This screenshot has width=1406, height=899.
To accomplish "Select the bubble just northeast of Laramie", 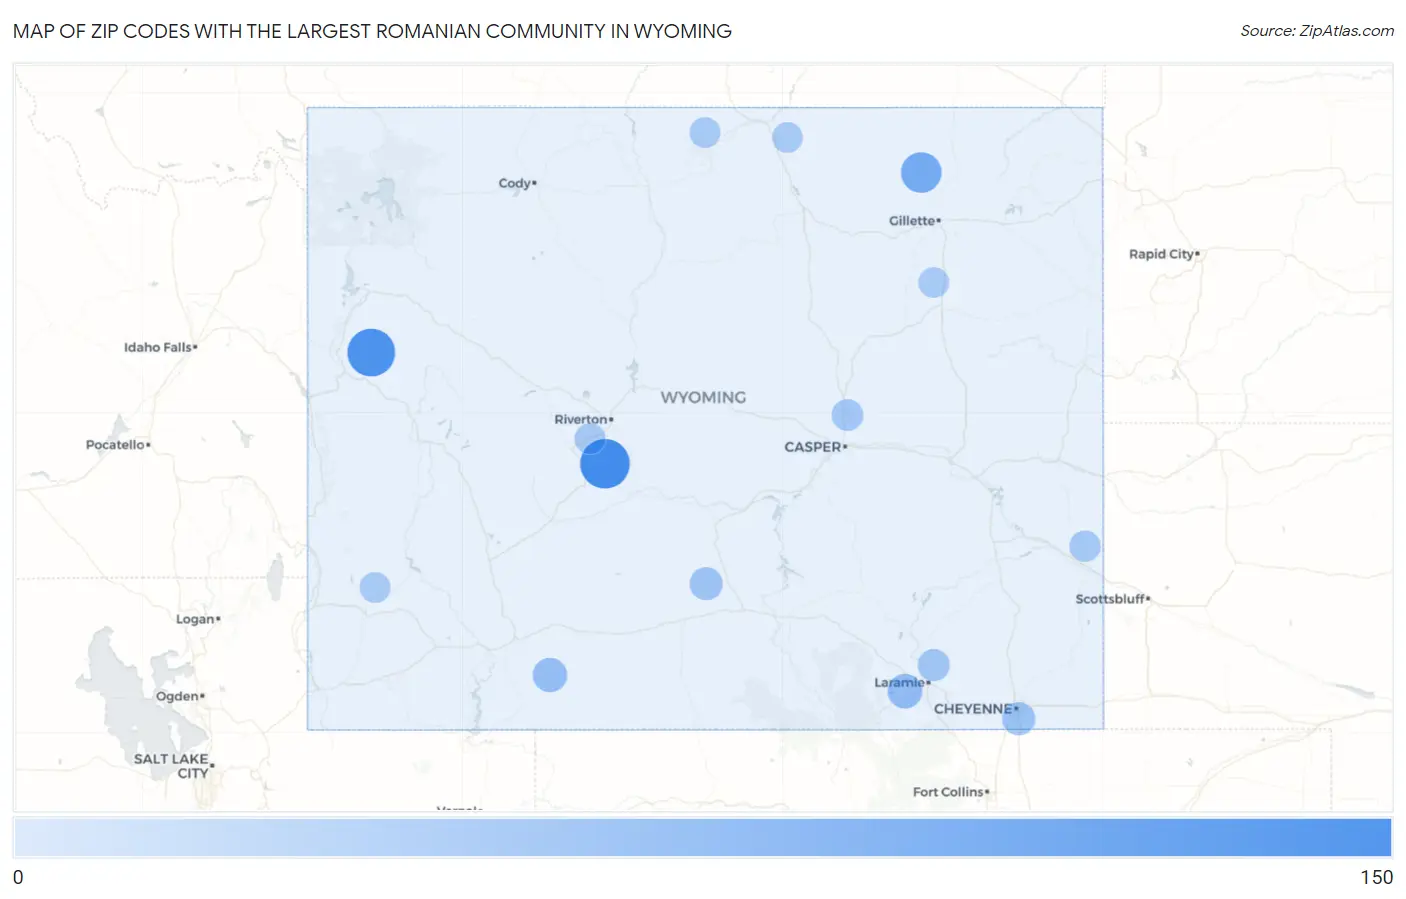I will click(933, 665).
